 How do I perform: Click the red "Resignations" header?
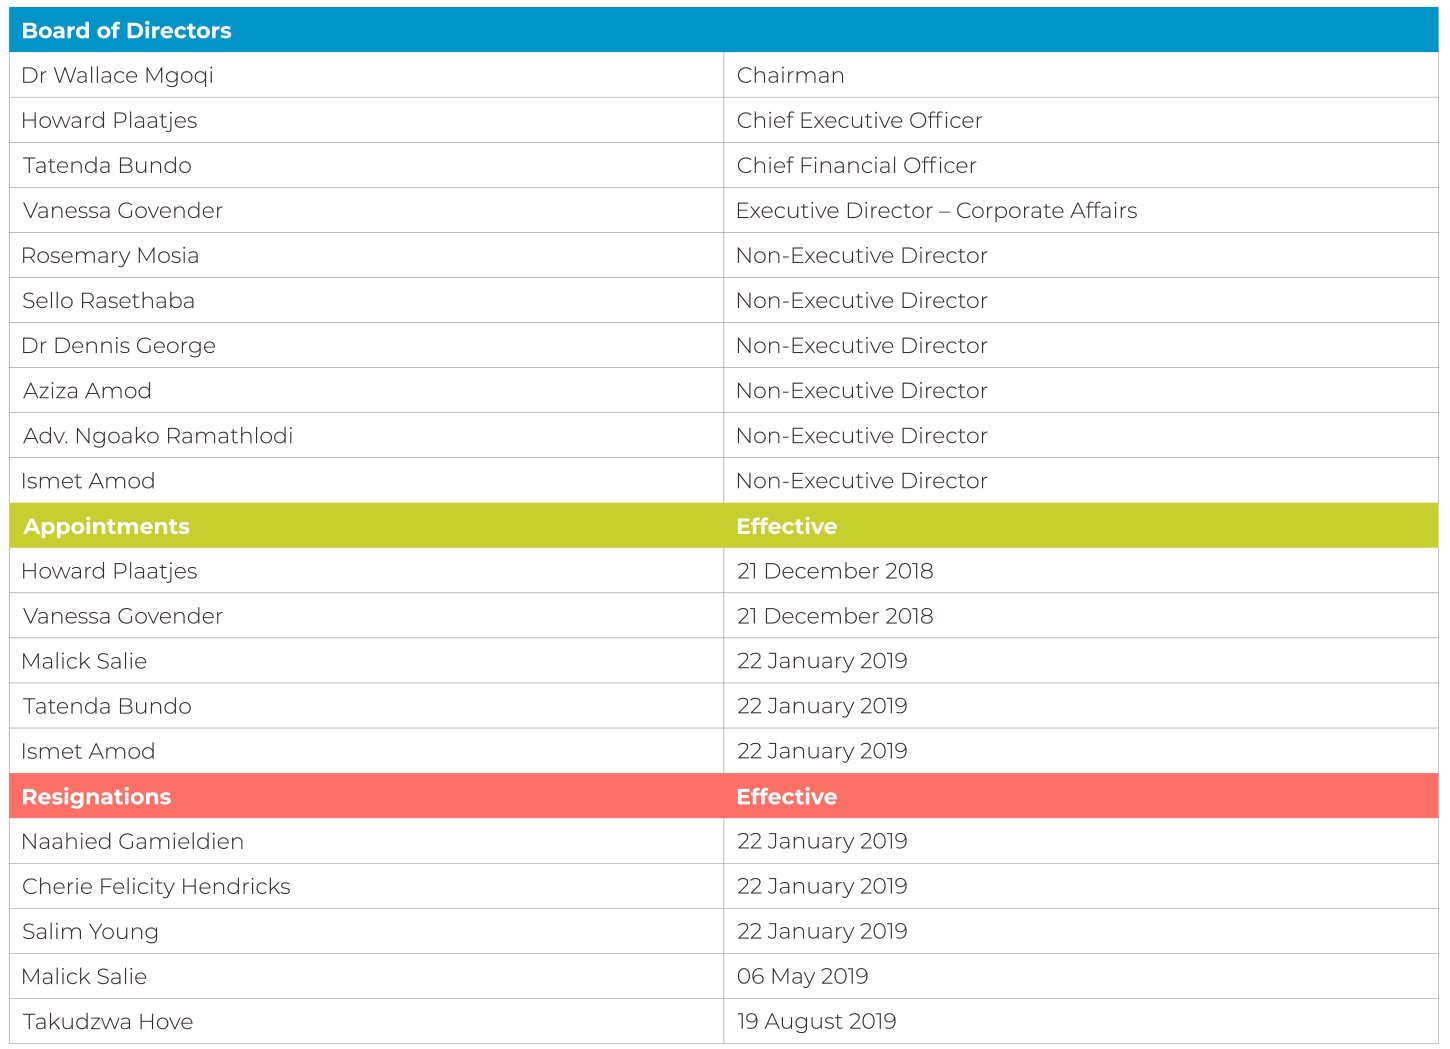pyautogui.click(x=97, y=797)
